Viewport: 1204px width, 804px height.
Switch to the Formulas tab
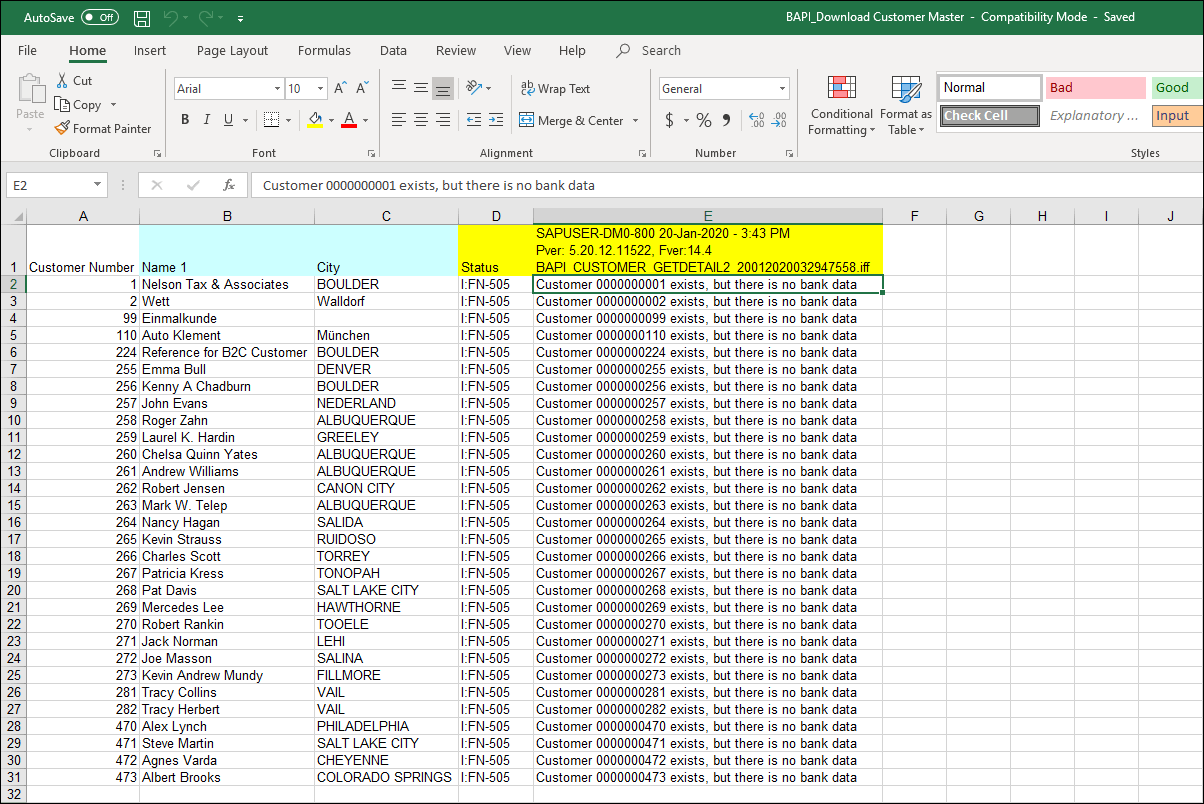[324, 50]
